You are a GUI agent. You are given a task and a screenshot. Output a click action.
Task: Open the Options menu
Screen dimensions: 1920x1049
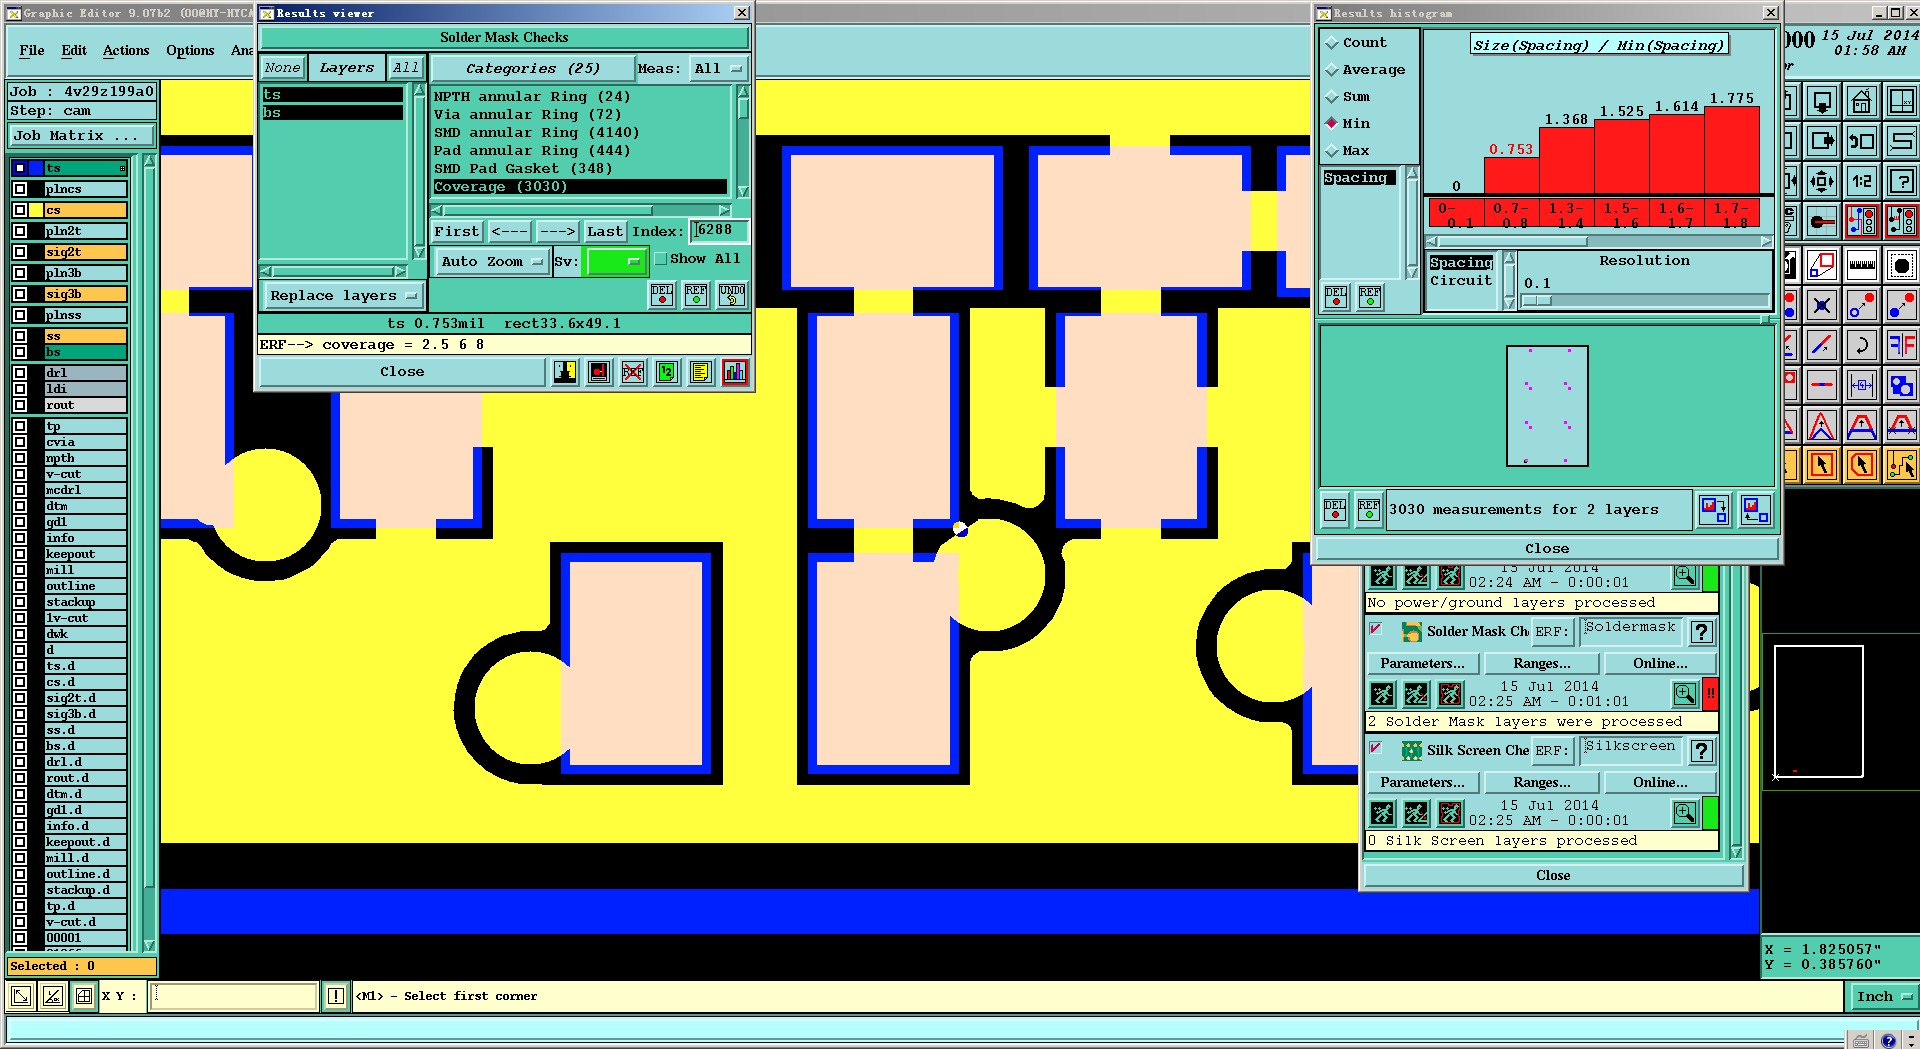(x=190, y=50)
